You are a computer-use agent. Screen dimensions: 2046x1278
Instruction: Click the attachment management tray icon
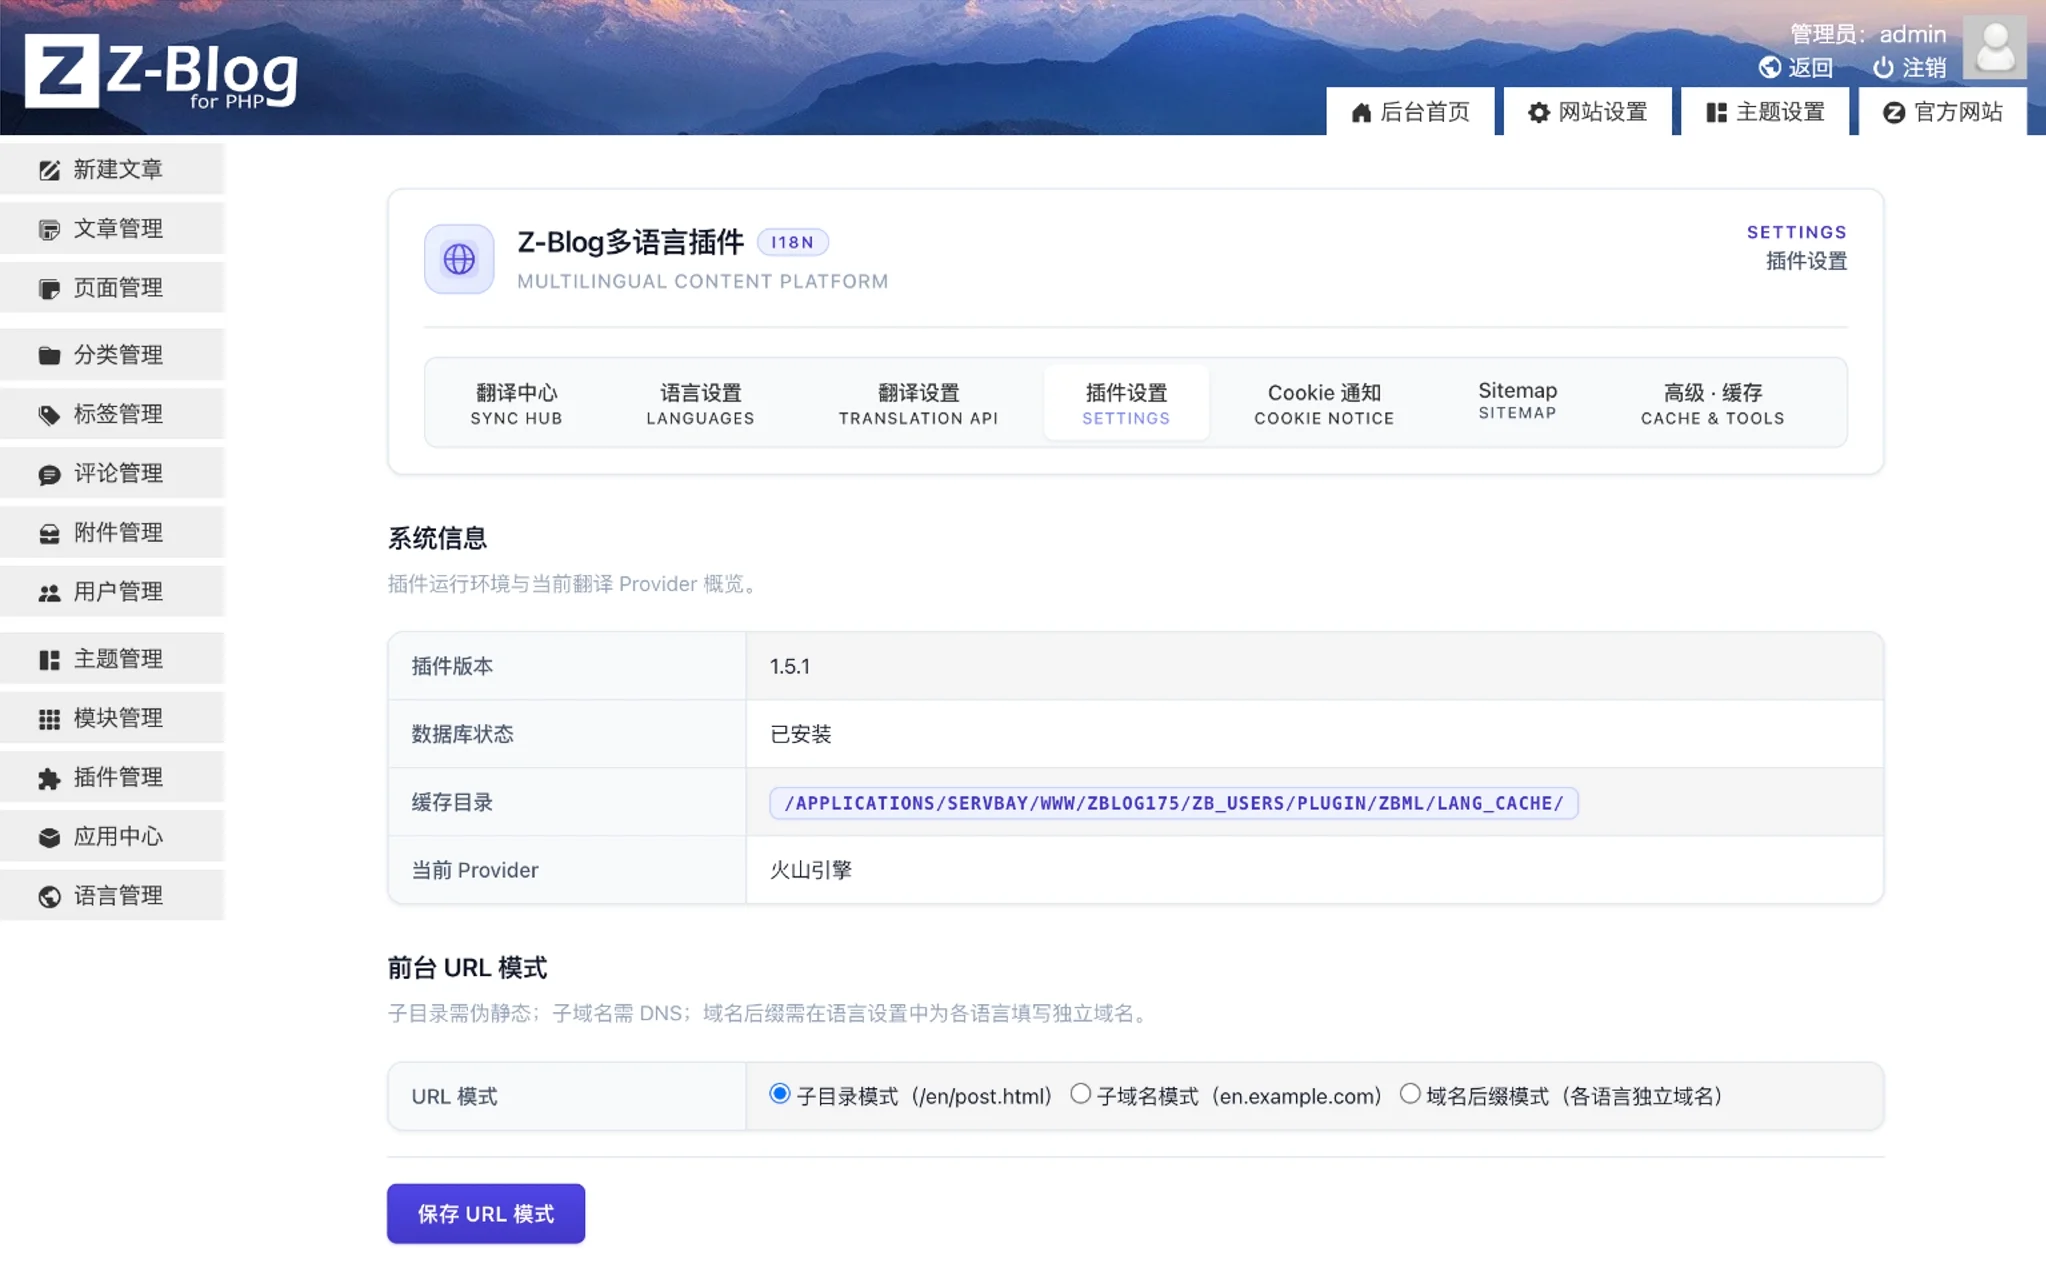49,533
